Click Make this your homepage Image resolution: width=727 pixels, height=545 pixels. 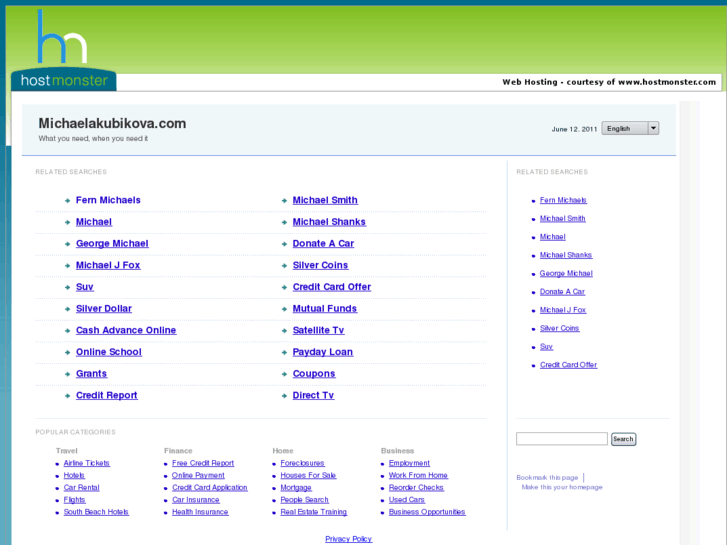562,487
